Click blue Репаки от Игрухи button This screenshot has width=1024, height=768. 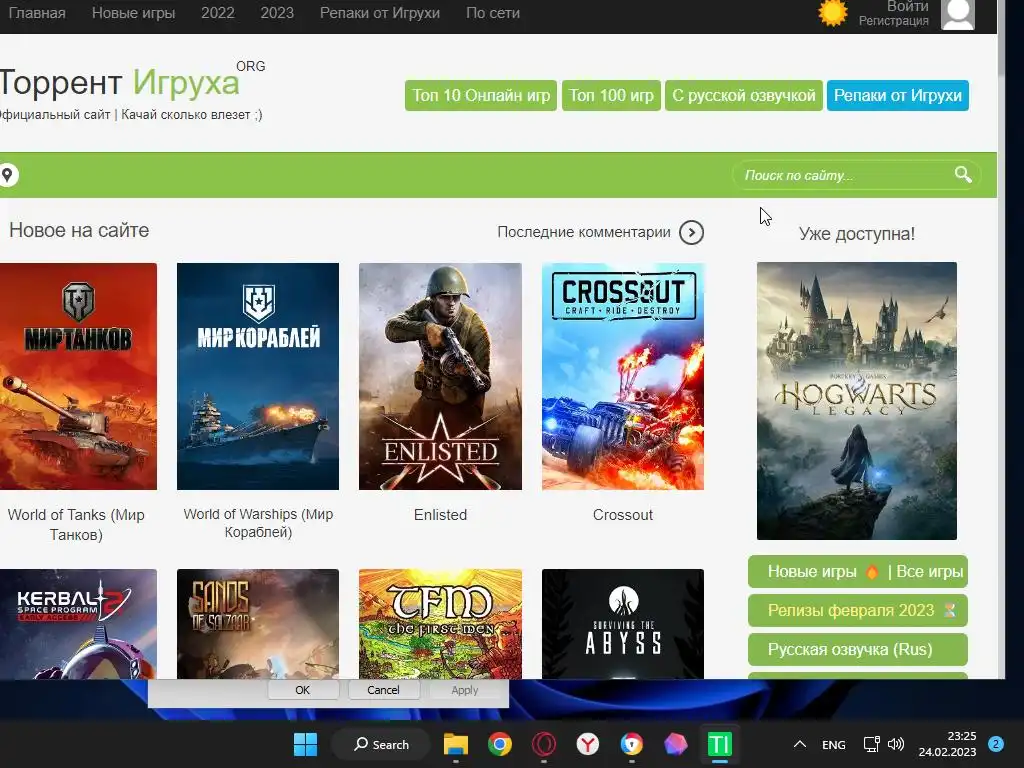[x=897, y=95]
